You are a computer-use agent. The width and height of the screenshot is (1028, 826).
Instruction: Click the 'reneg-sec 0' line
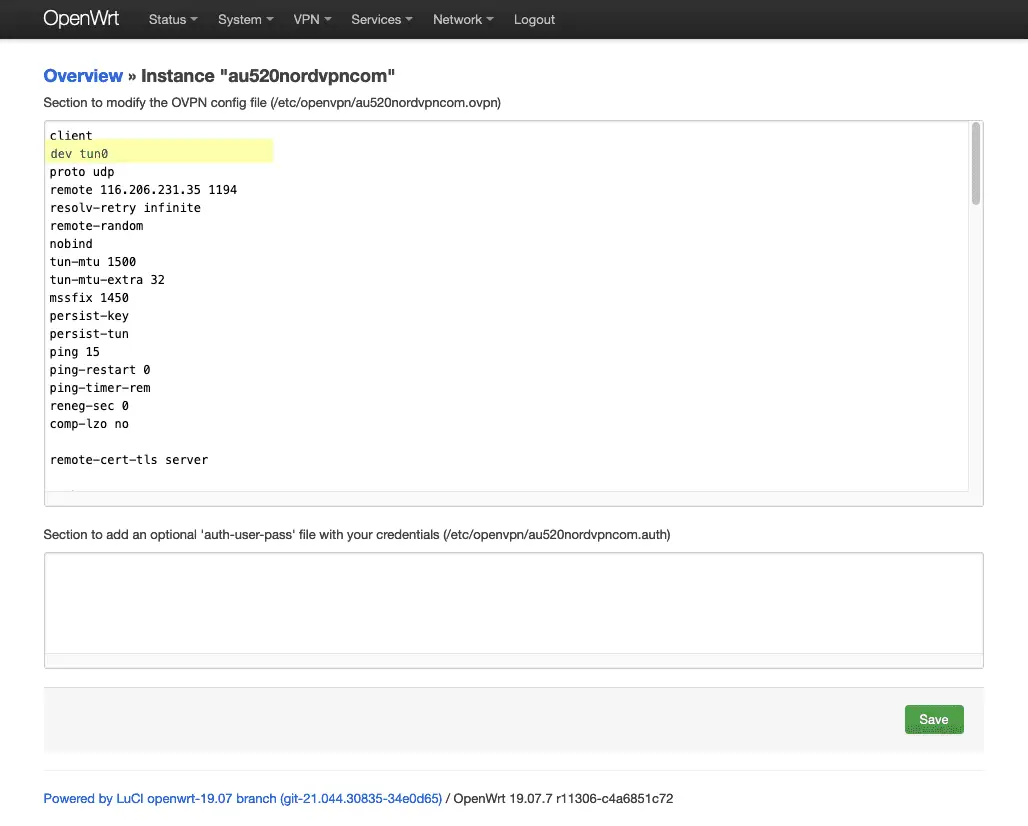pyautogui.click(x=89, y=406)
